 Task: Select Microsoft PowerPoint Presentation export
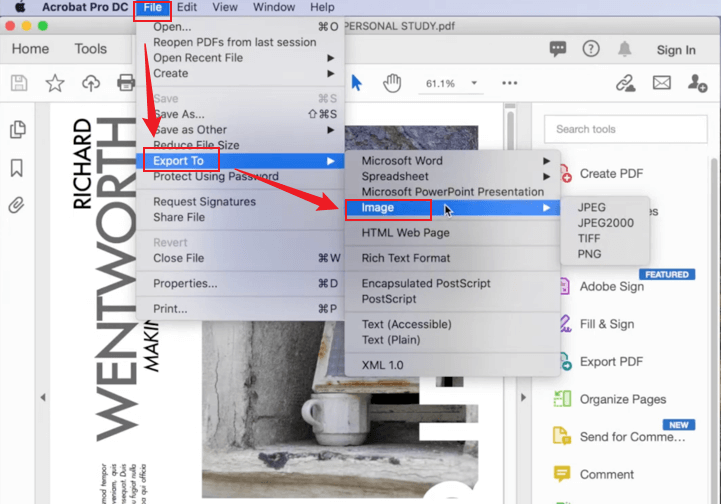(x=452, y=192)
